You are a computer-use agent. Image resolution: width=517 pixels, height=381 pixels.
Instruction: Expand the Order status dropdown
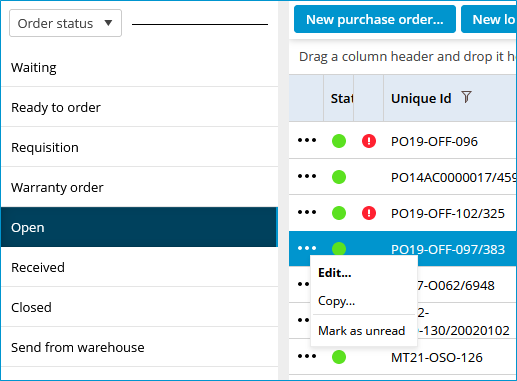[65, 23]
